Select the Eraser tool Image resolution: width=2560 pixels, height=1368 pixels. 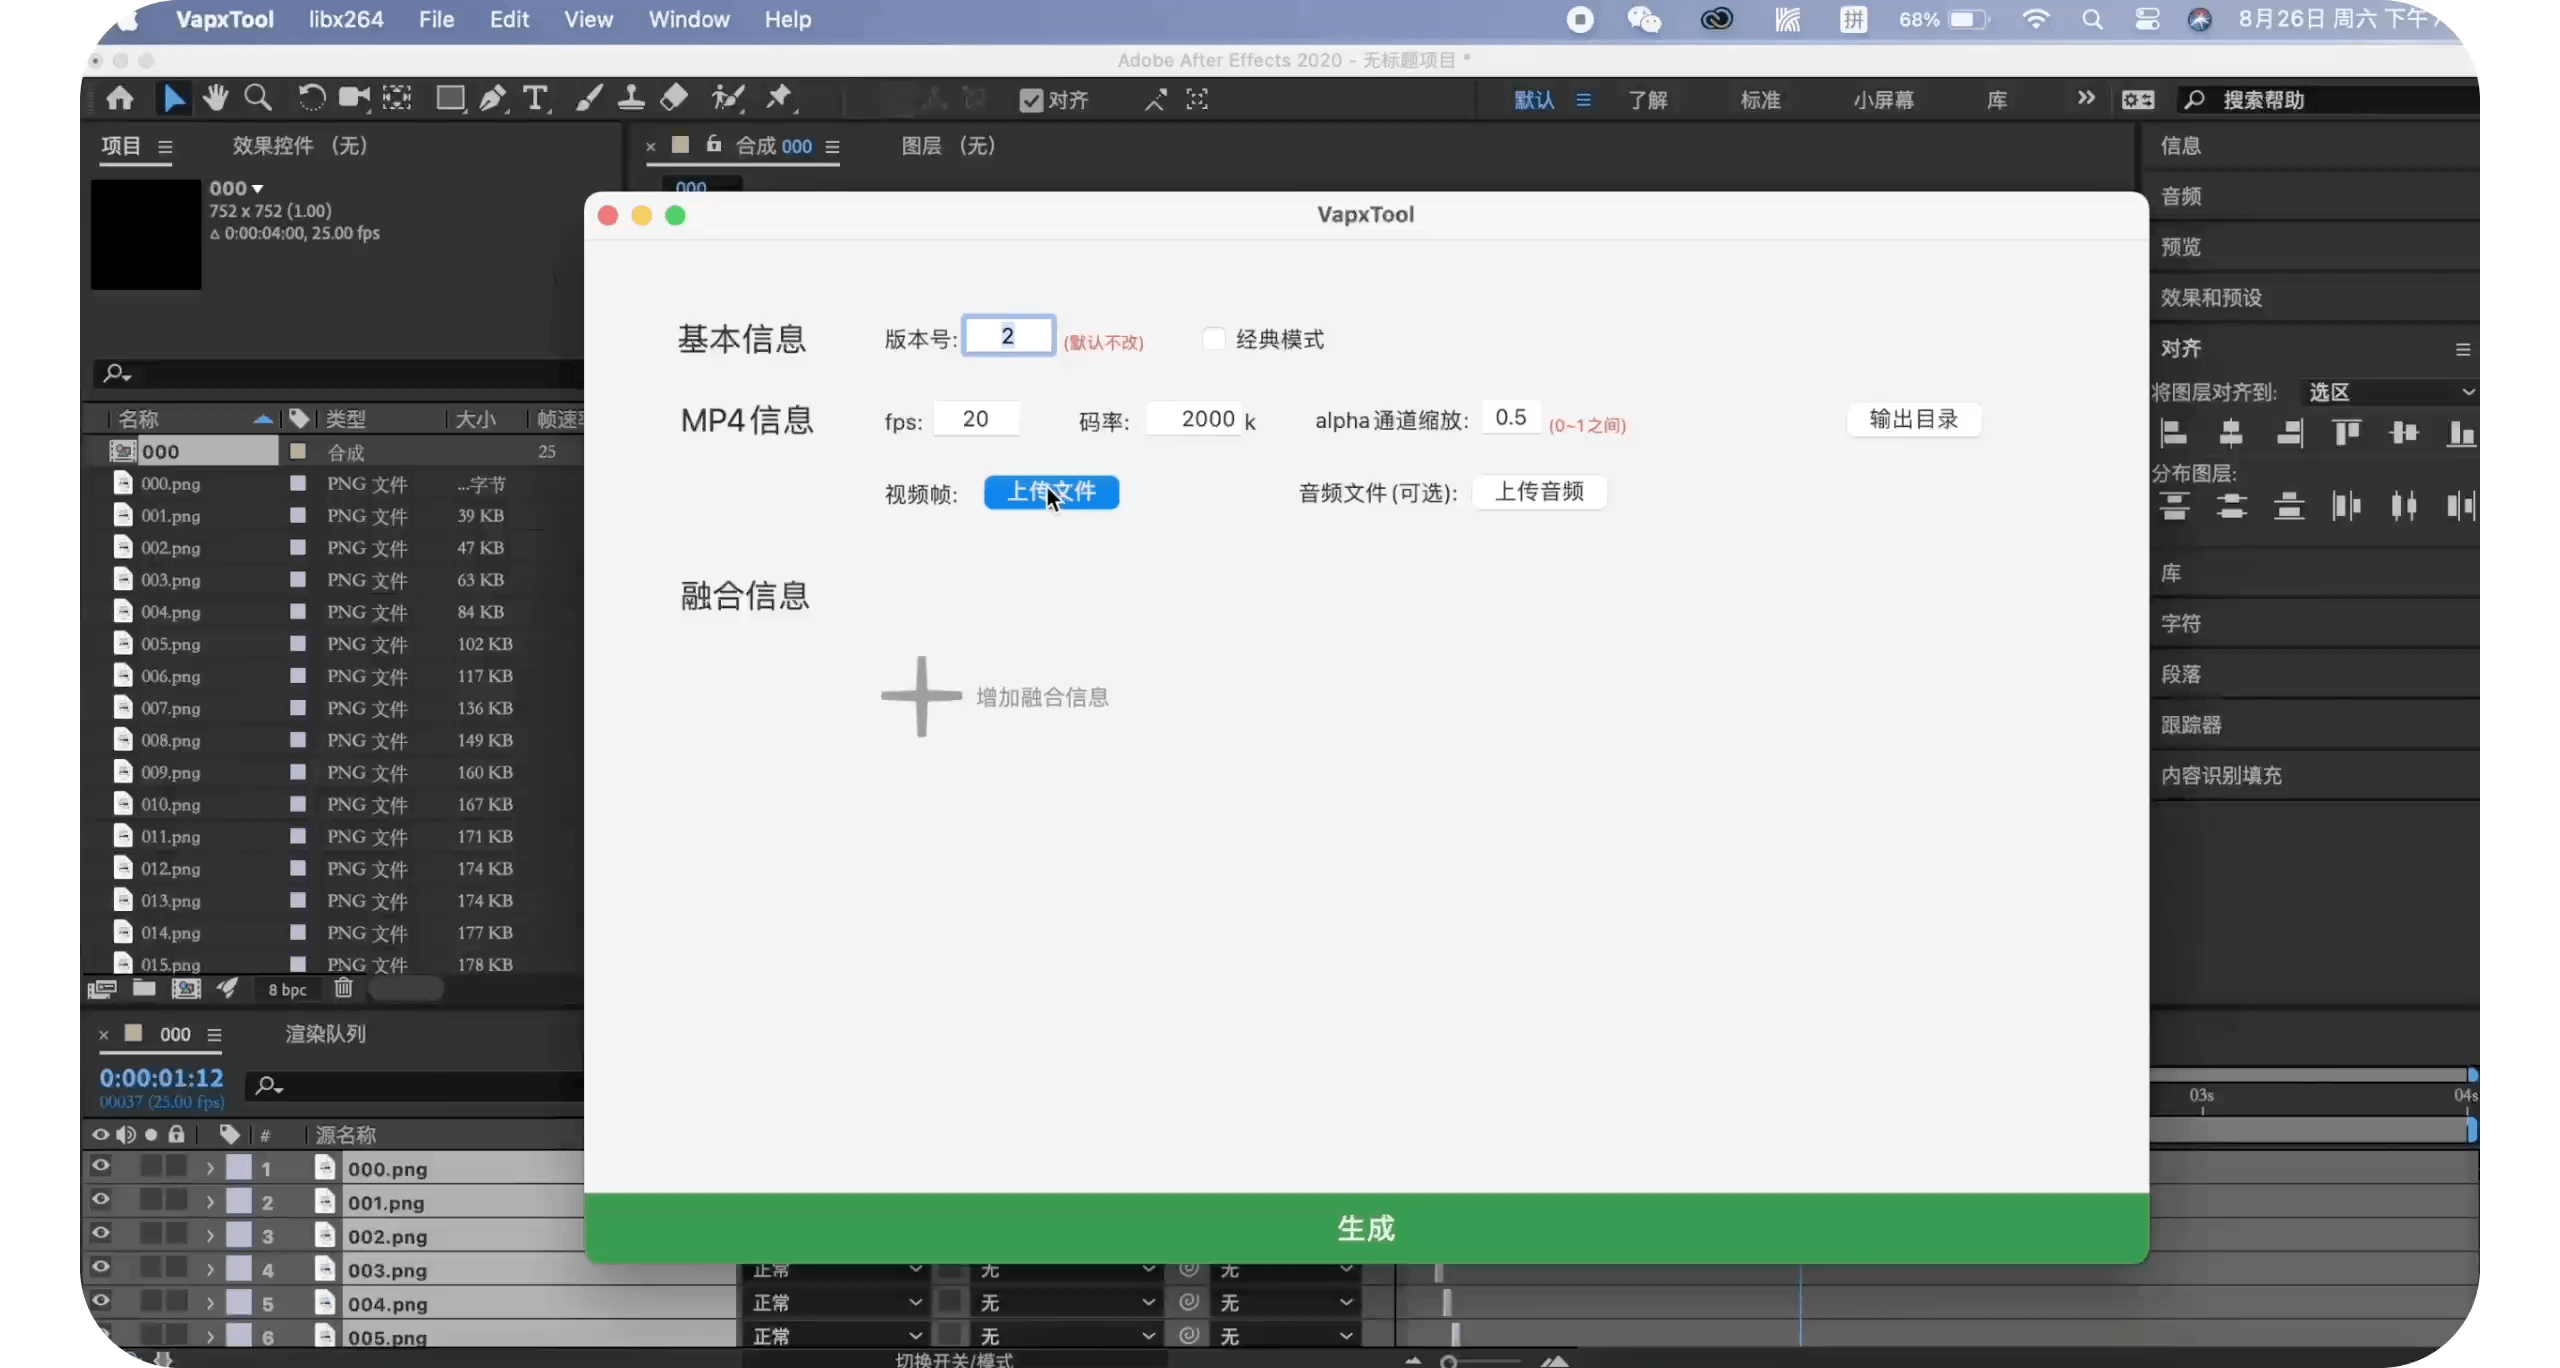(x=675, y=97)
